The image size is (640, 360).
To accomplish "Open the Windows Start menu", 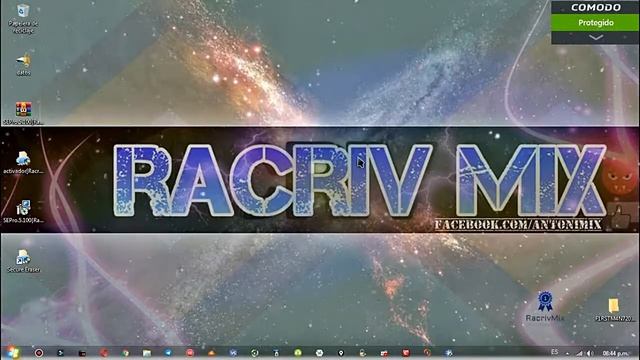I will tap(12, 352).
